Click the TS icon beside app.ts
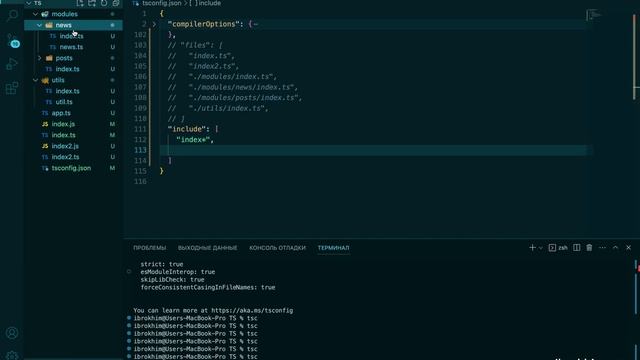Screen dimensions: 640x360 [x=45, y=113]
